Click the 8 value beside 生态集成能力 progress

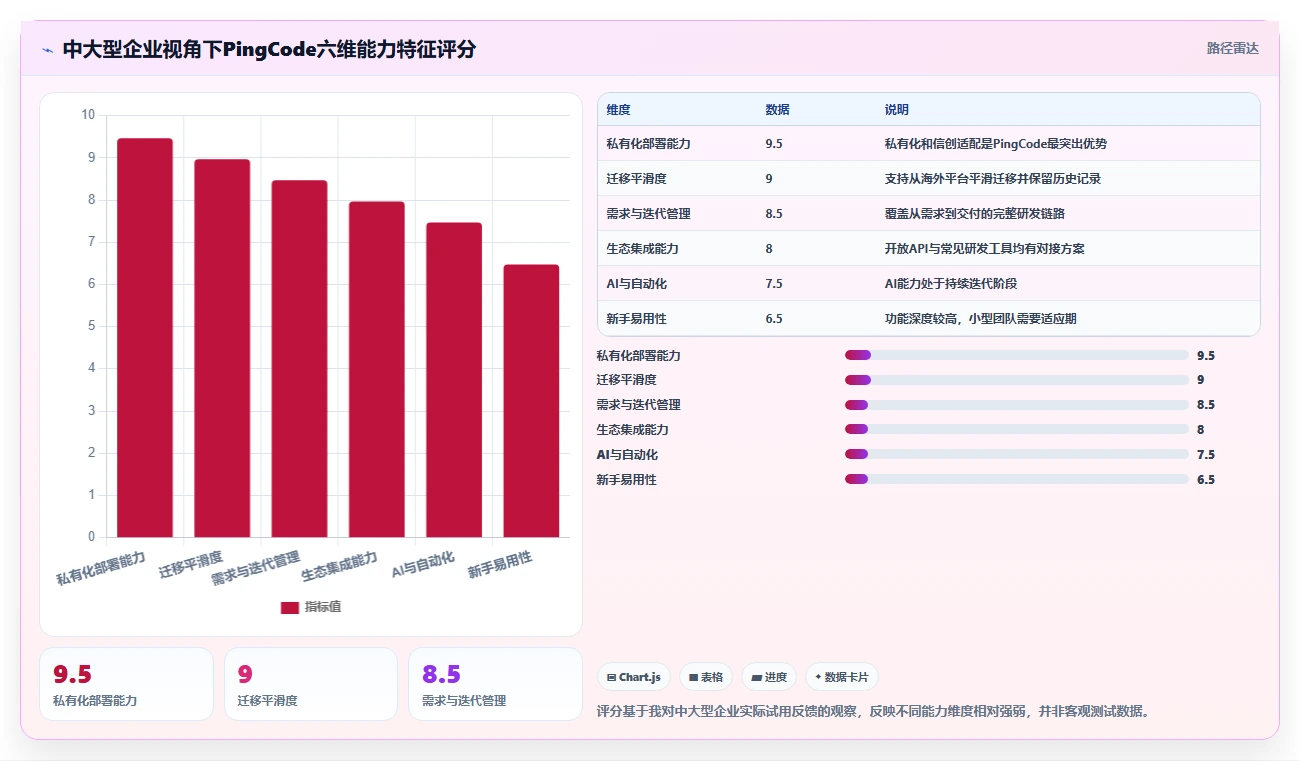(1201, 430)
